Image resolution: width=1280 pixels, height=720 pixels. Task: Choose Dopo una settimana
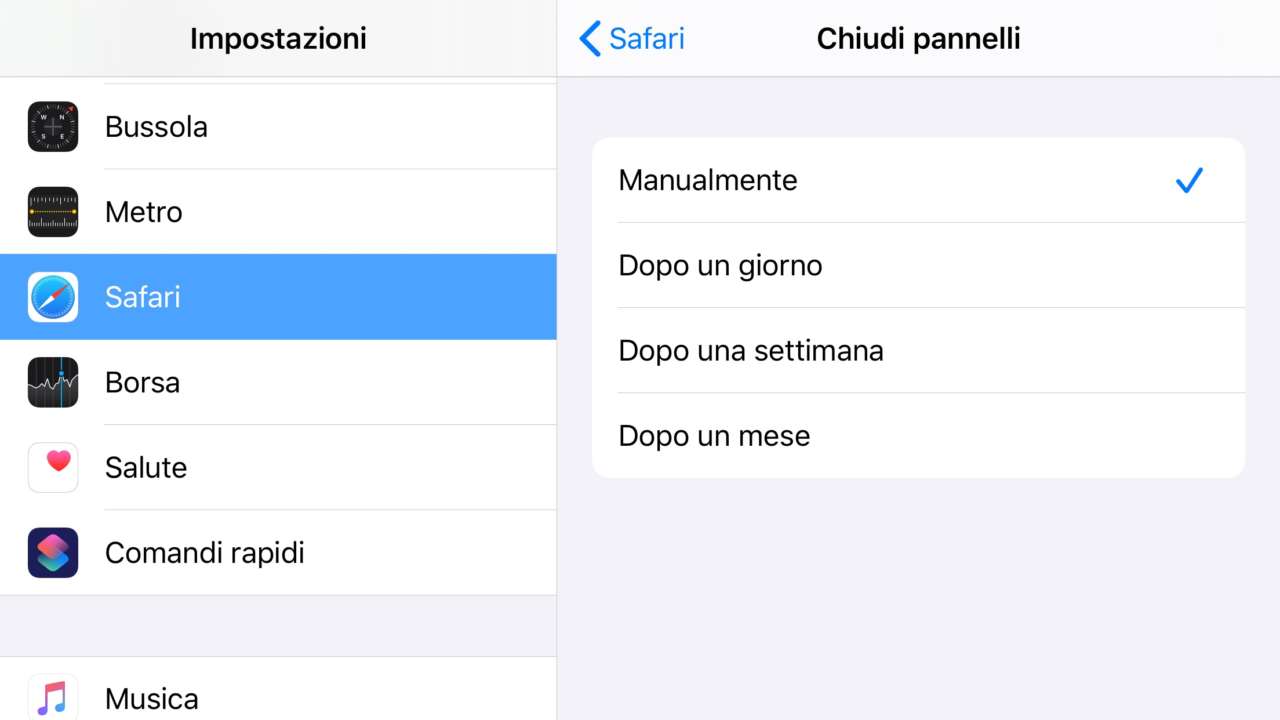click(x=751, y=351)
